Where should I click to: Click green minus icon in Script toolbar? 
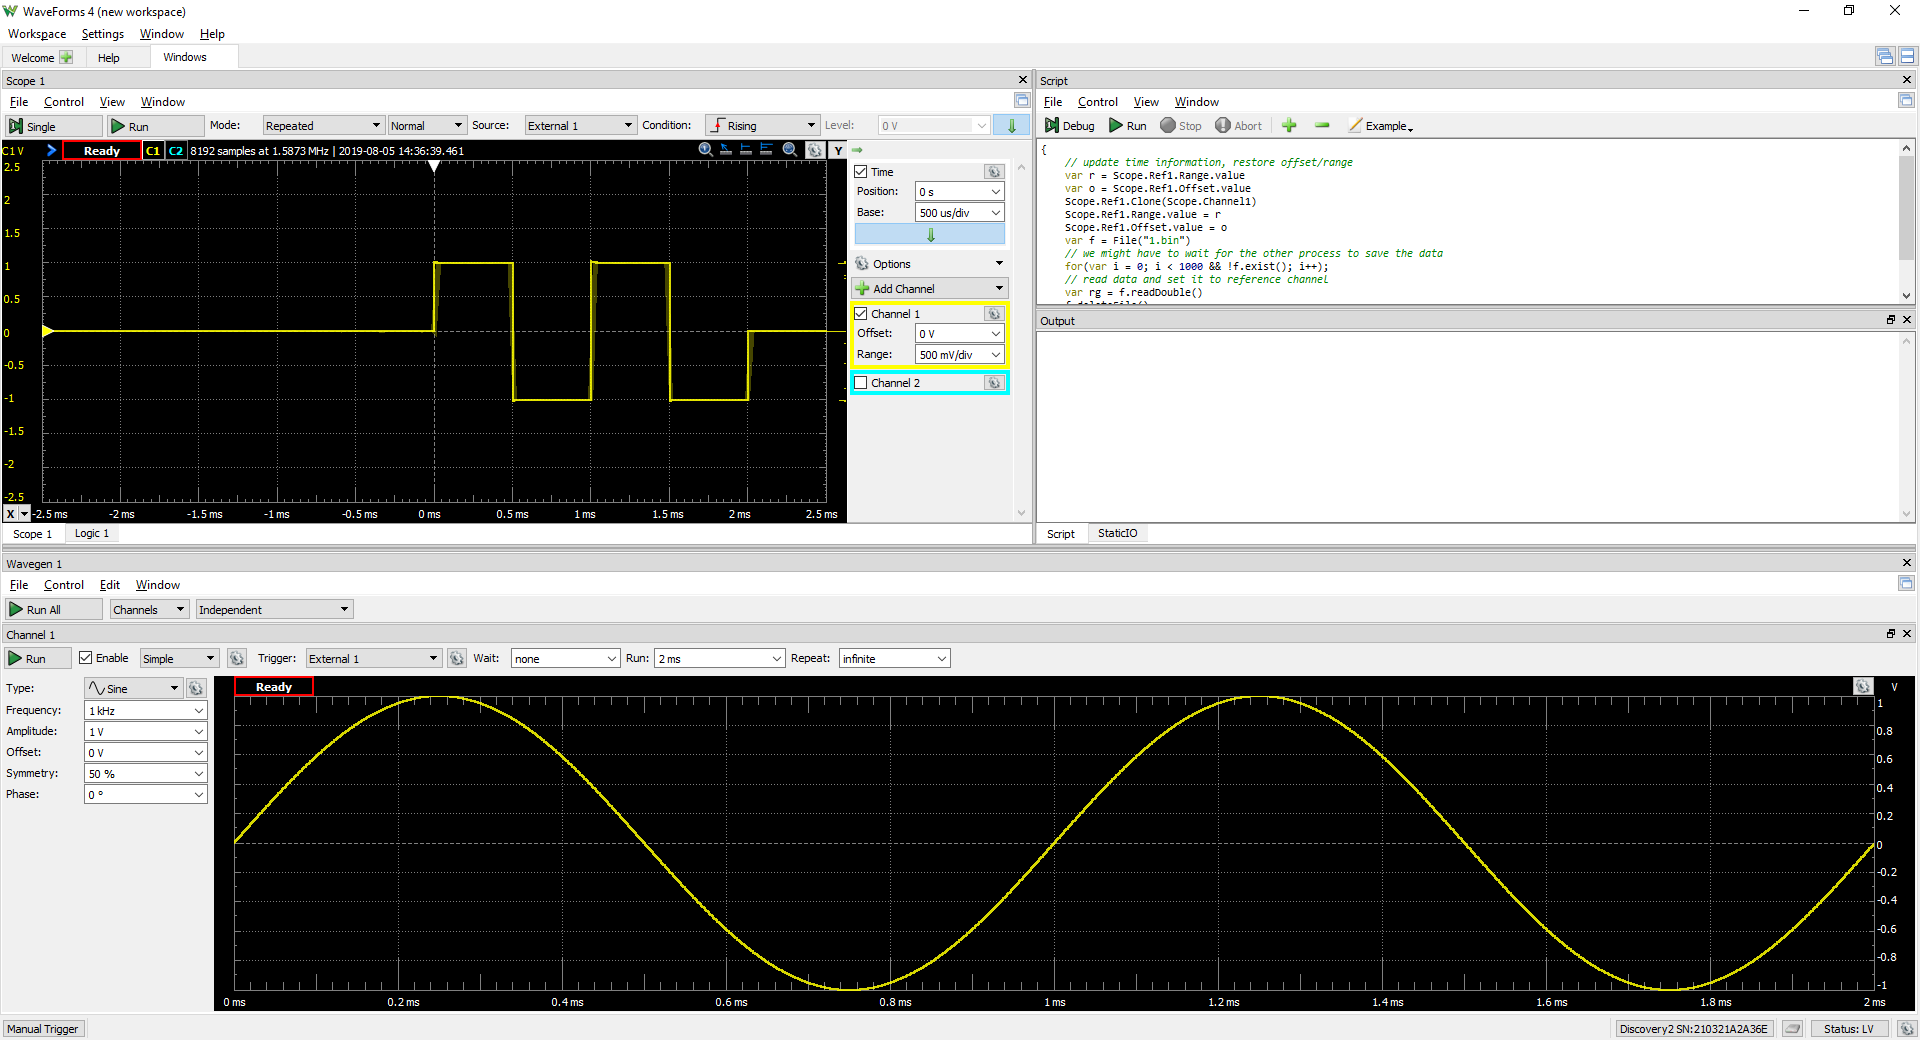[x=1322, y=126]
